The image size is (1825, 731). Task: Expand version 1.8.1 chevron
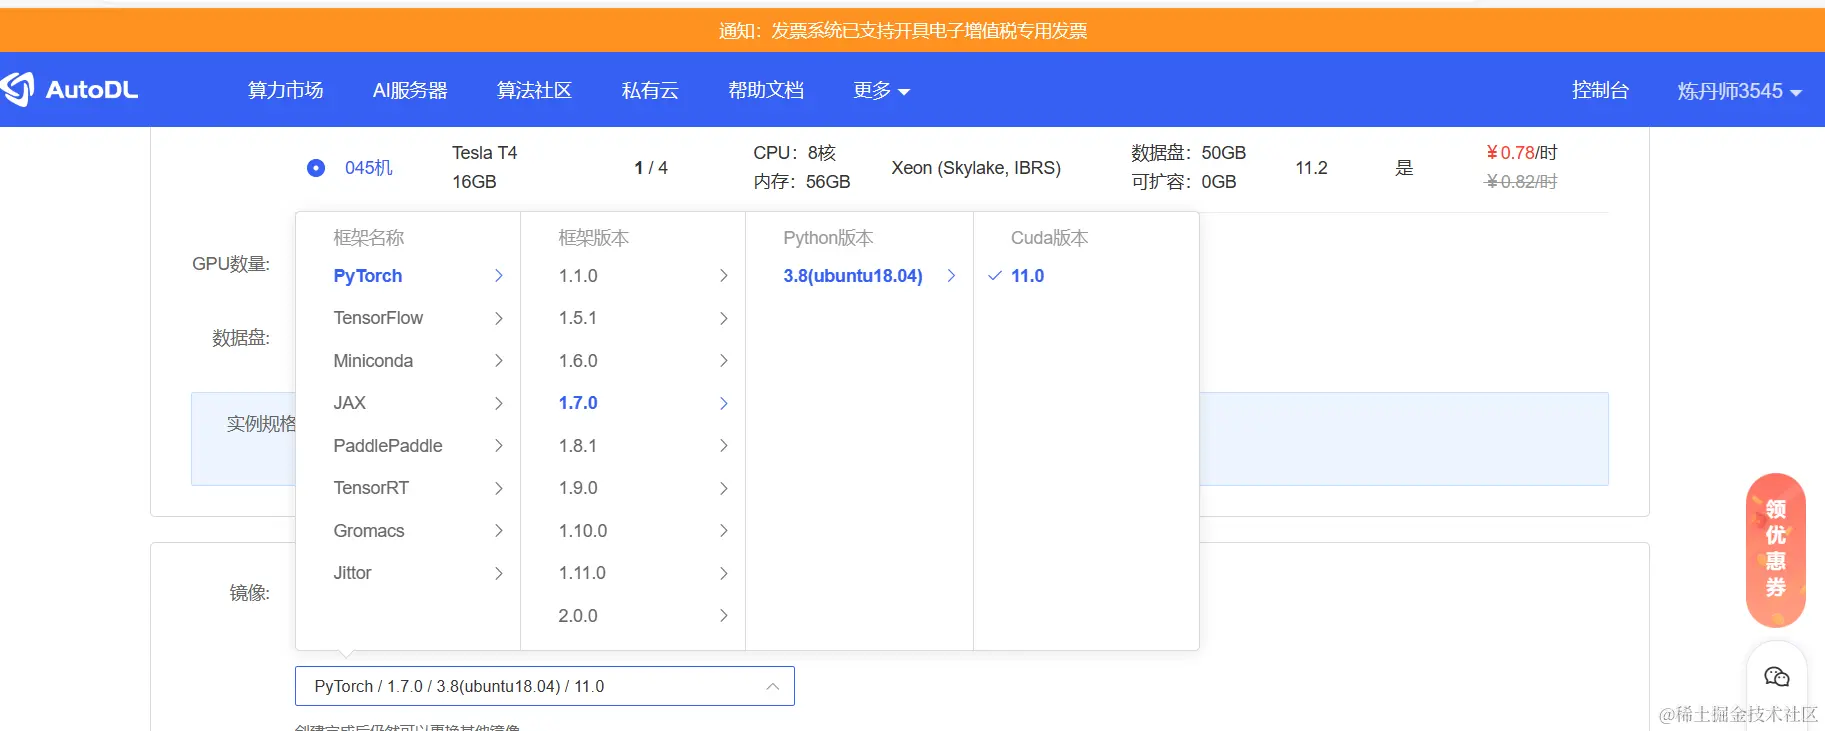tap(724, 446)
